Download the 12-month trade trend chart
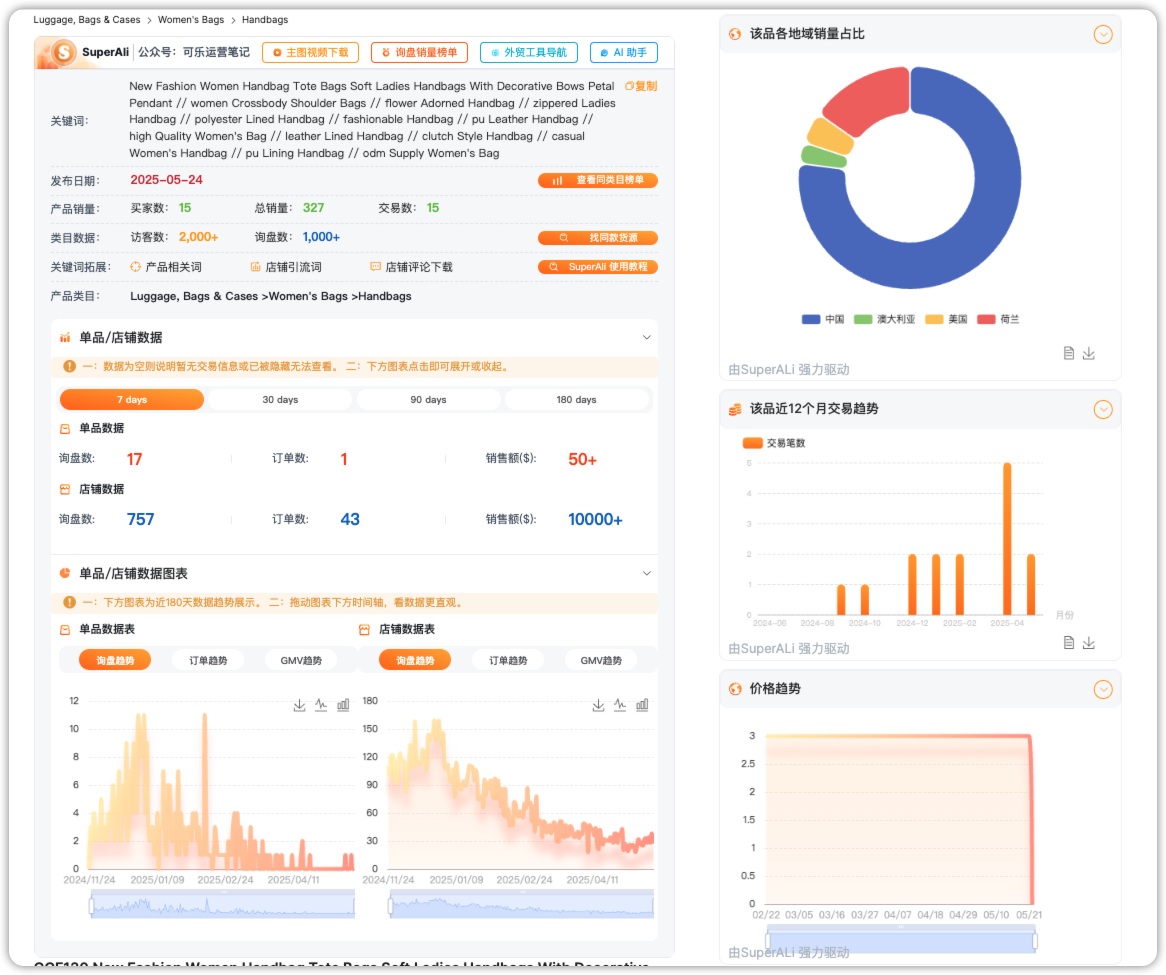Image resolution: width=1166 pixels, height=975 pixels. [x=1089, y=643]
